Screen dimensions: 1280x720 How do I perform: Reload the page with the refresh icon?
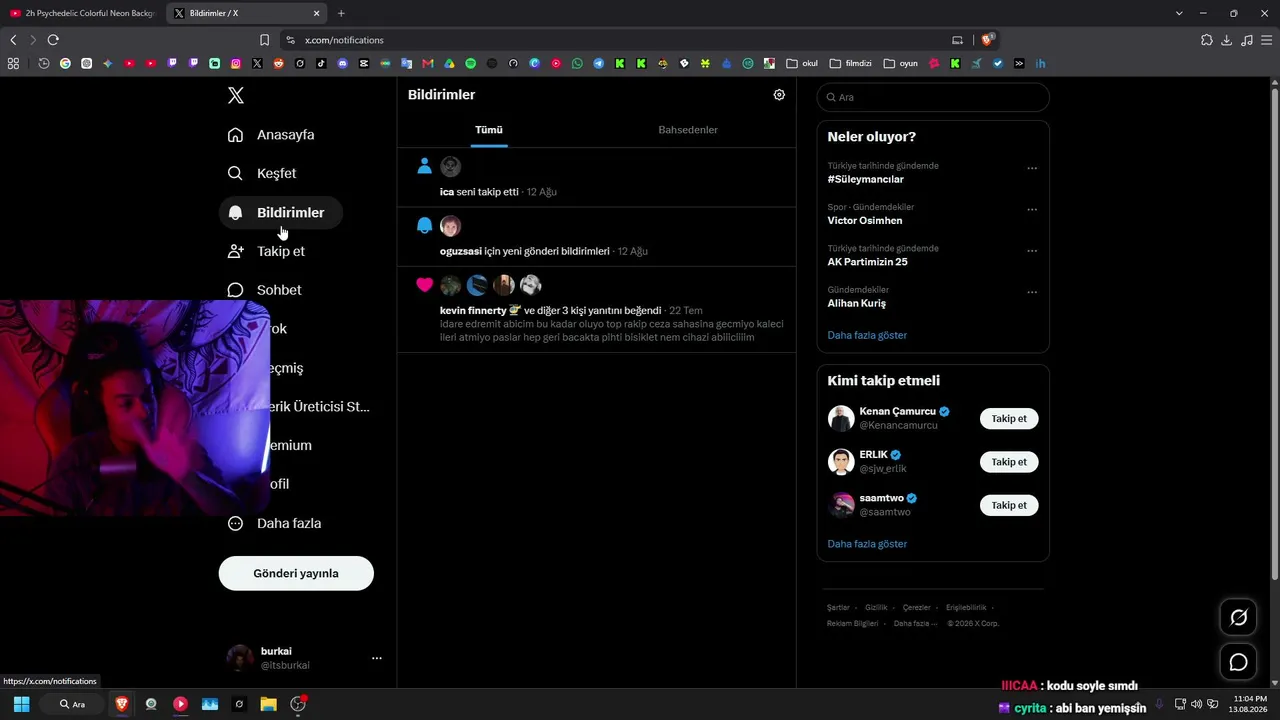click(x=53, y=40)
